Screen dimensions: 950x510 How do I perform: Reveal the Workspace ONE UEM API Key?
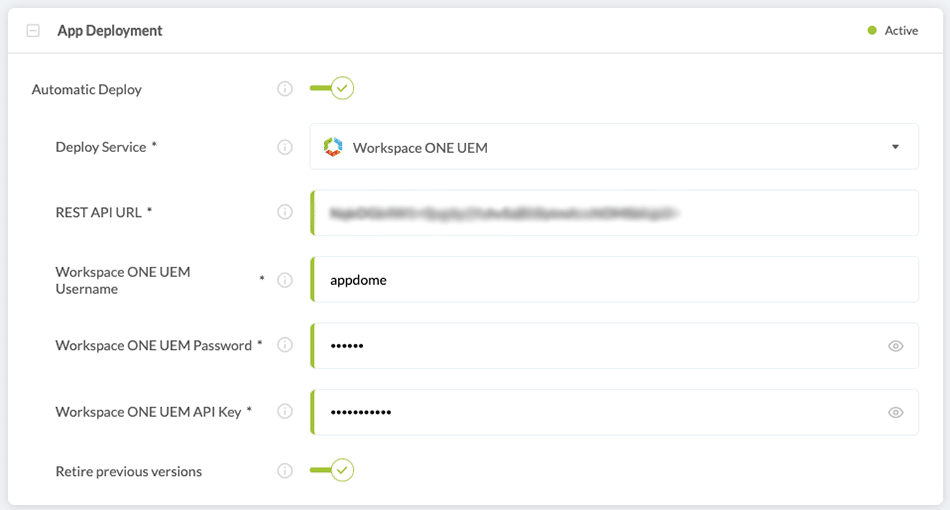click(x=896, y=412)
